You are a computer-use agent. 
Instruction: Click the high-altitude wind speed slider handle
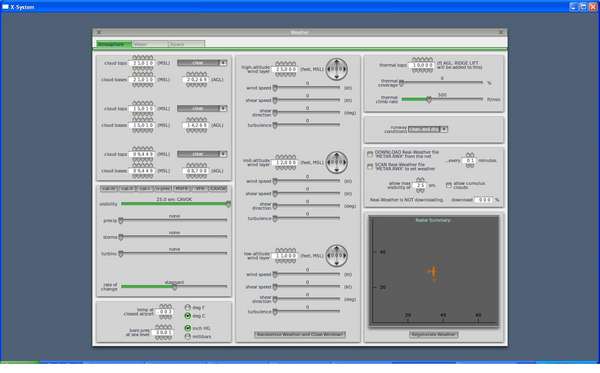click(275, 88)
